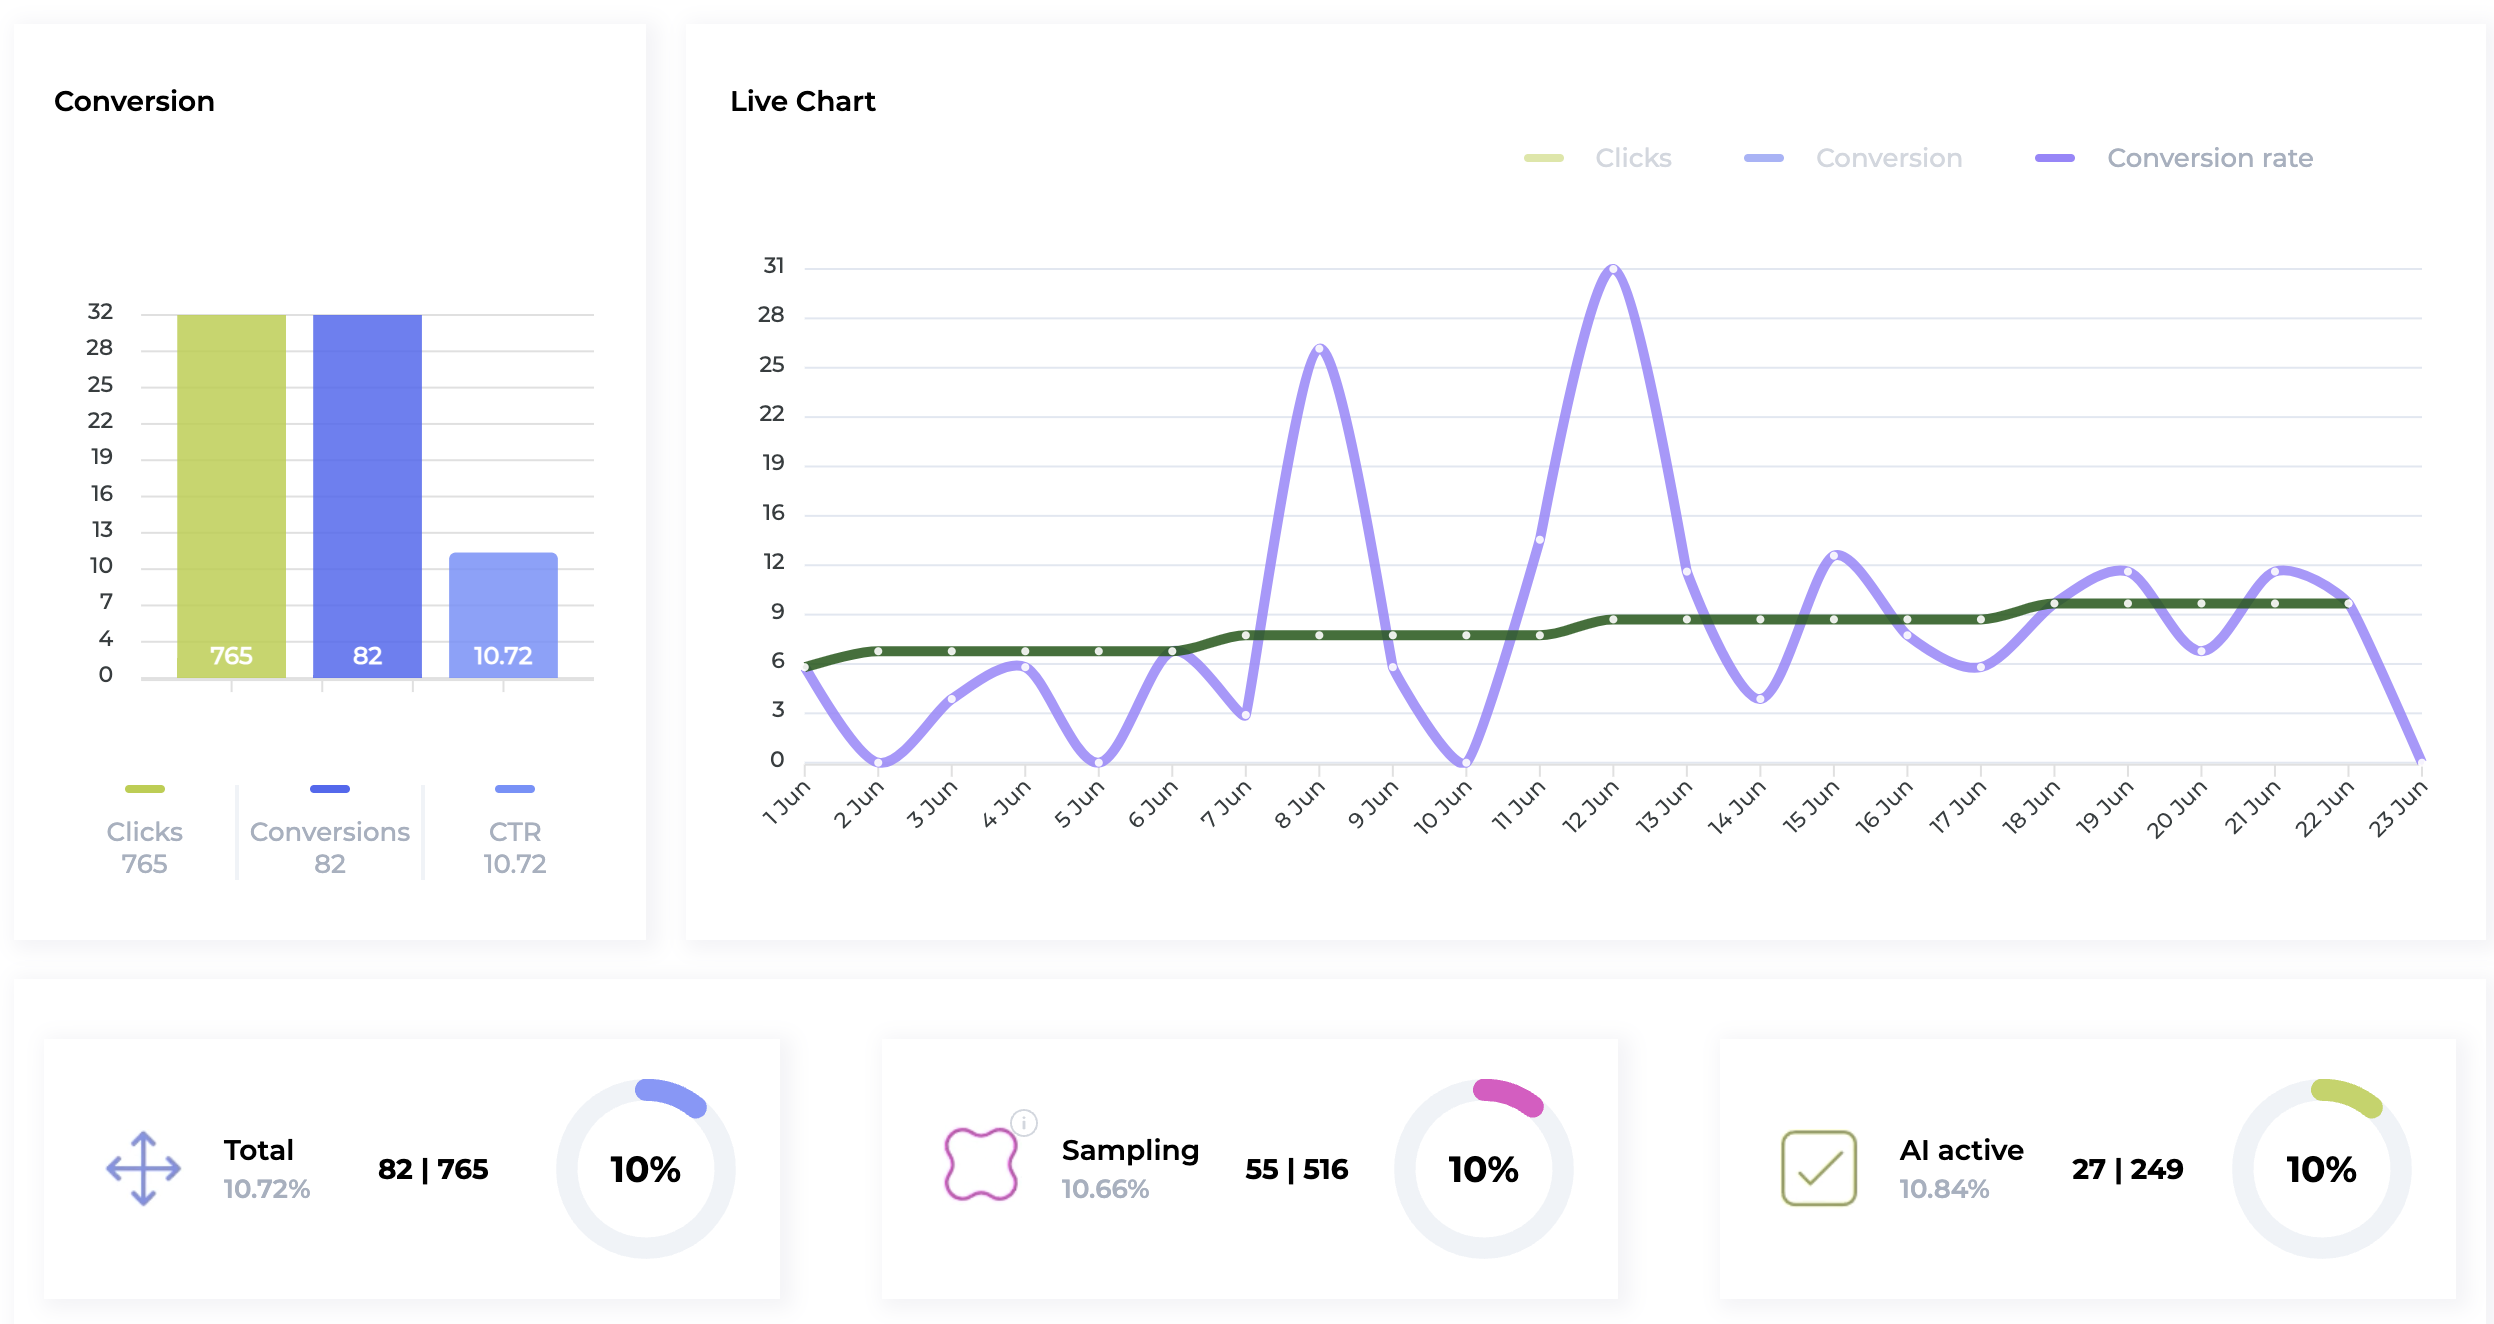Click the 15 Jun x-axis date label
Viewport: 2494px width, 1324px height.
(1810, 807)
